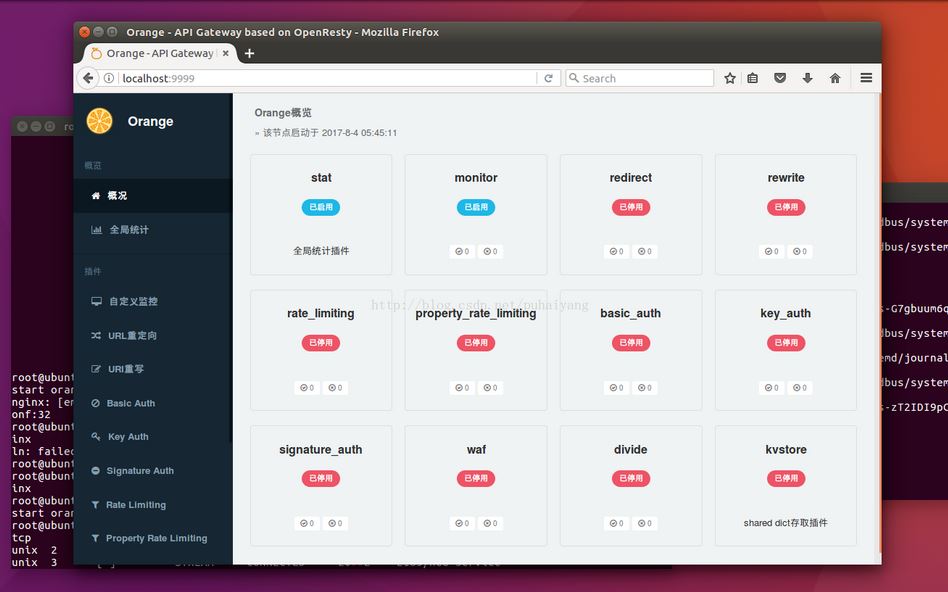Click the 已停用 badge on rewrite card
The width and height of the screenshot is (948, 592).
[x=786, y=207]
